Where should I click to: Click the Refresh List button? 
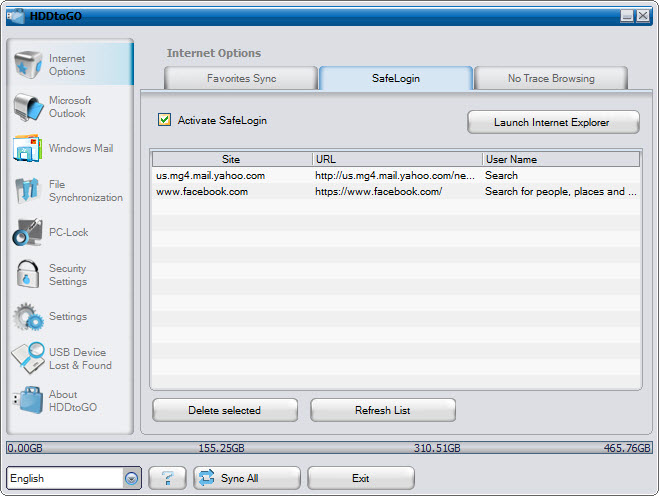pyautogui.click(x=383, y=410)
